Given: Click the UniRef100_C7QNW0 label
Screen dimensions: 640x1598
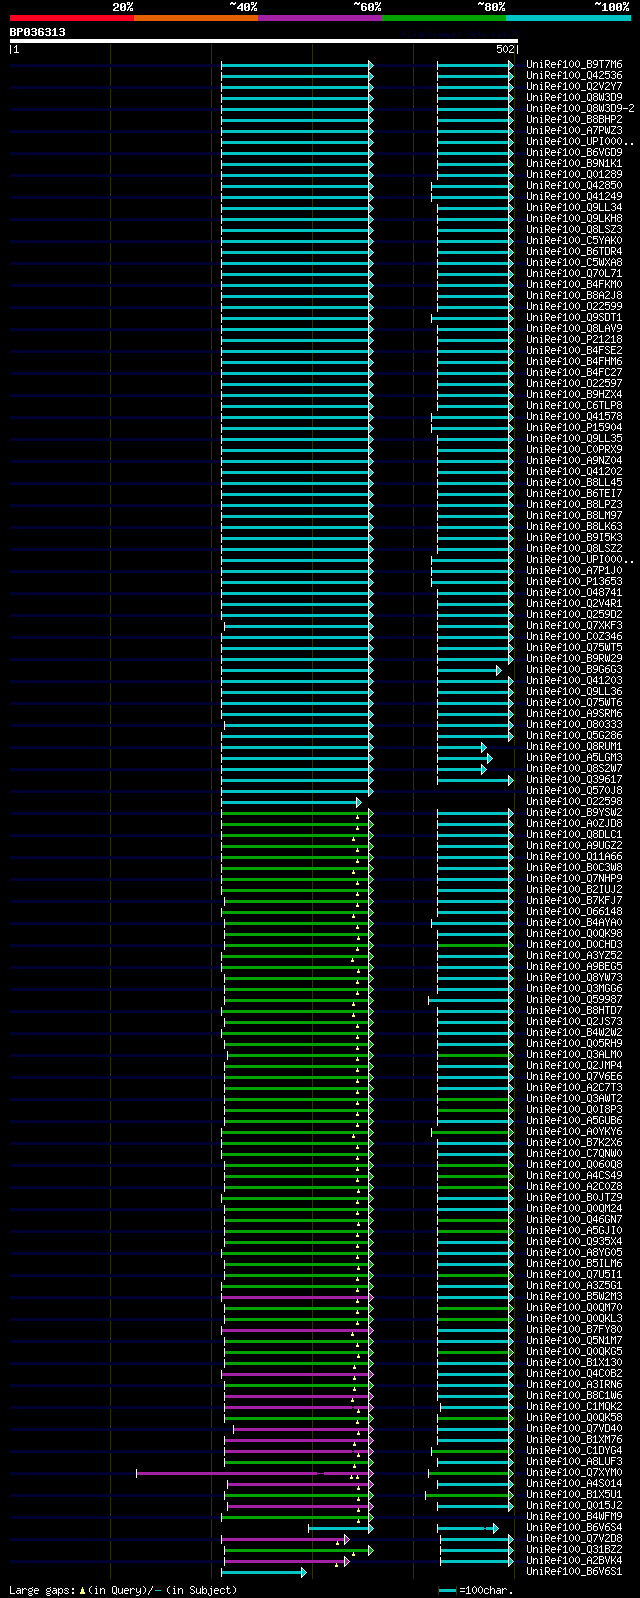Looking at the screenshot, I should click(x=574, y=1153).
